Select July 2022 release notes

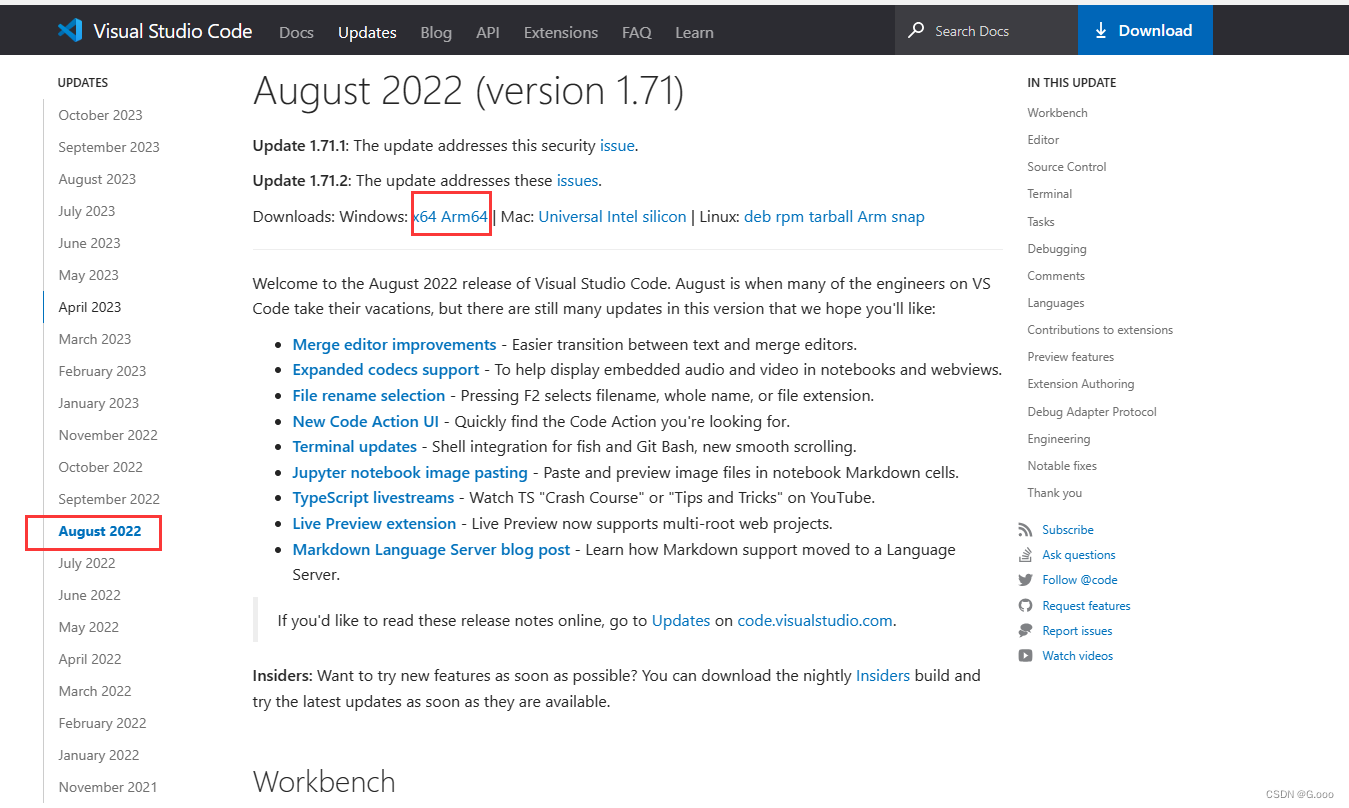click(87, 563)
